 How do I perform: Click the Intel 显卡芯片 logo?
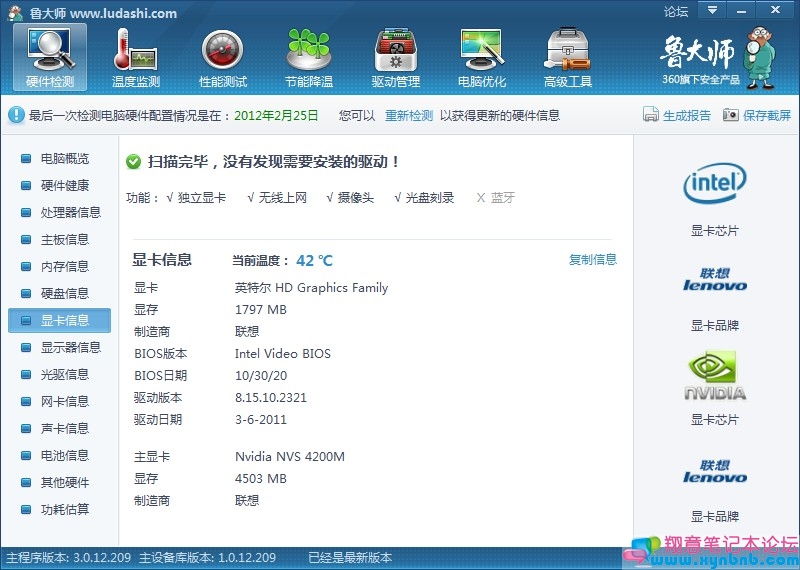click(x=715, y=183)
